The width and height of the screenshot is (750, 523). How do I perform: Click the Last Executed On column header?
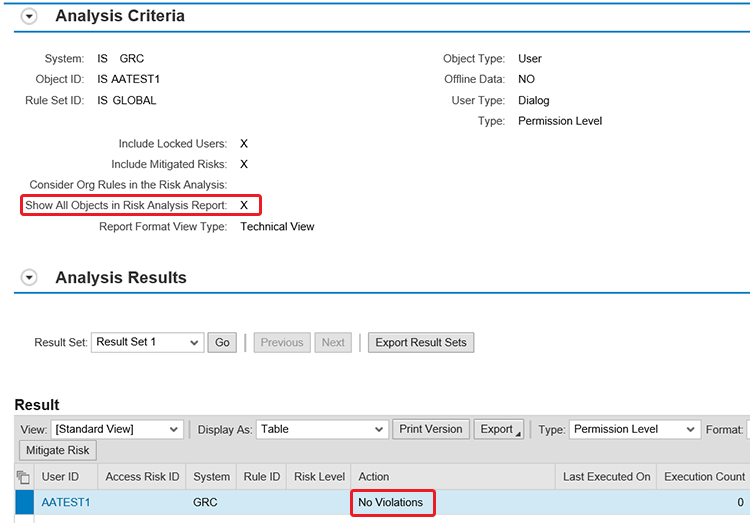point(606,477)
